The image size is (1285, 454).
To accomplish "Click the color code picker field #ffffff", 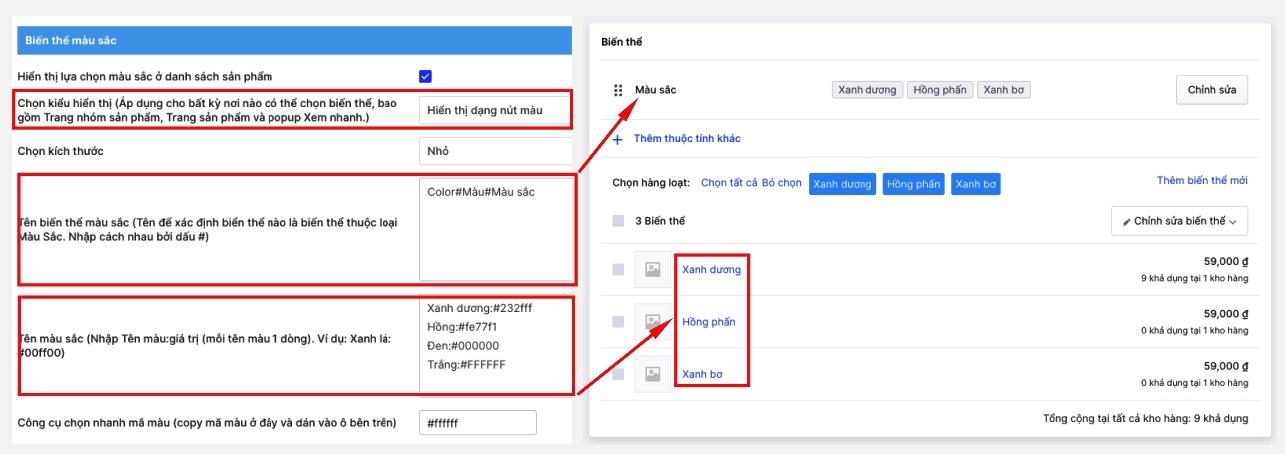I will (x=477, y=423).
